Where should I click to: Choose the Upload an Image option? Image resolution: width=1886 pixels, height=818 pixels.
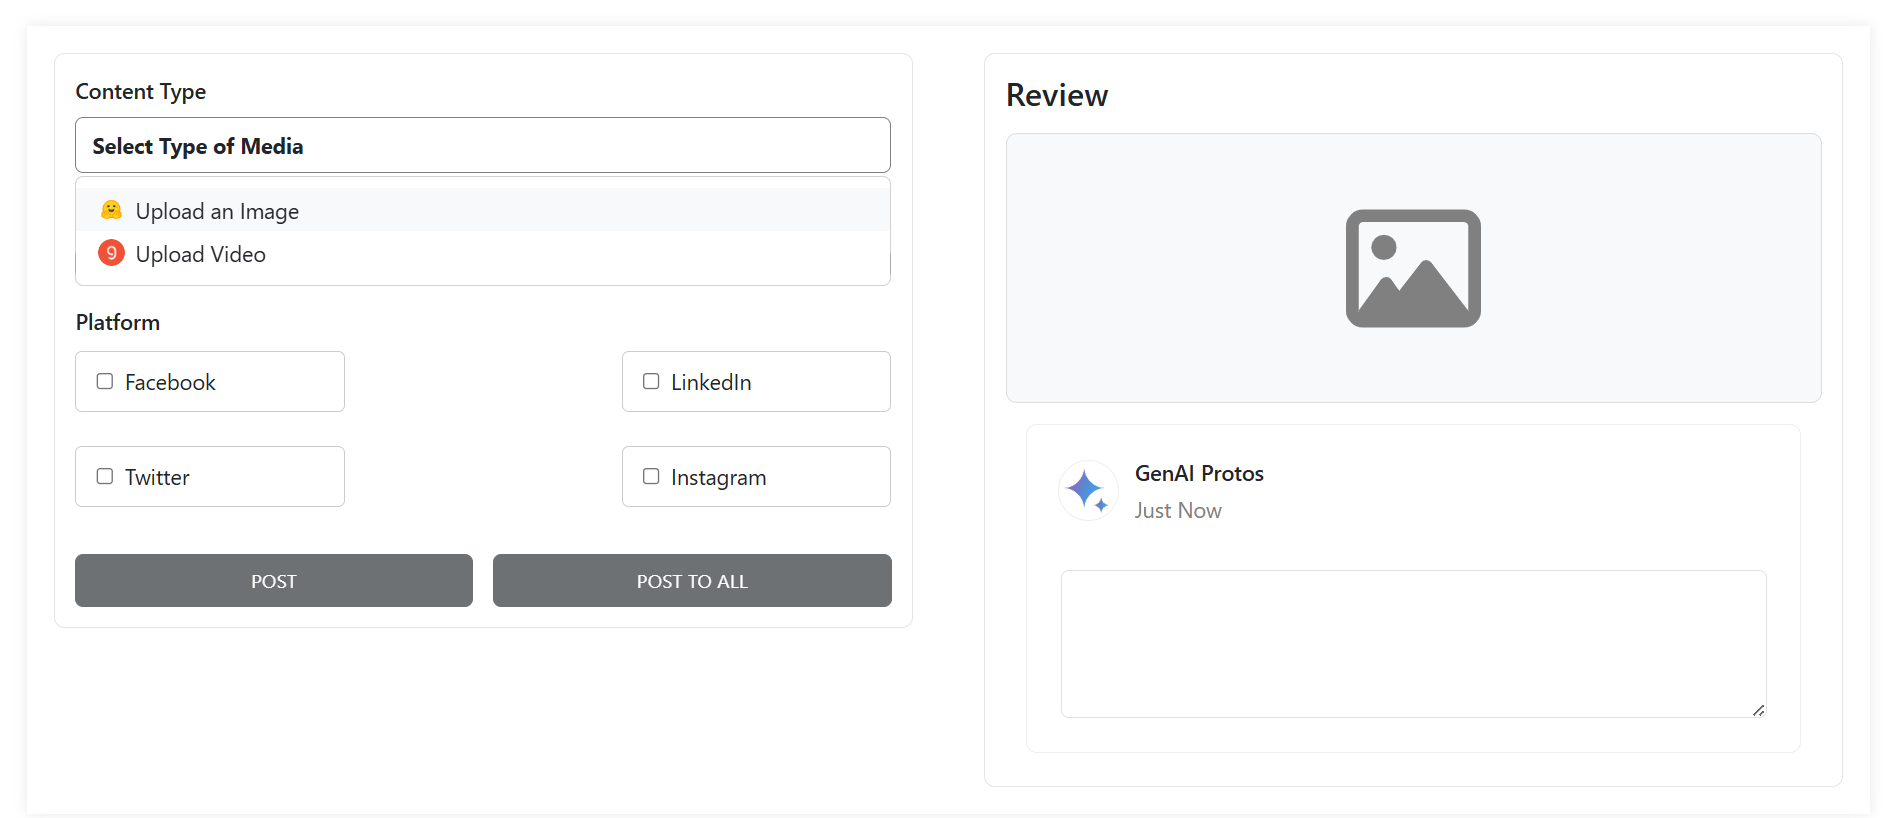(x=483, y=210)
